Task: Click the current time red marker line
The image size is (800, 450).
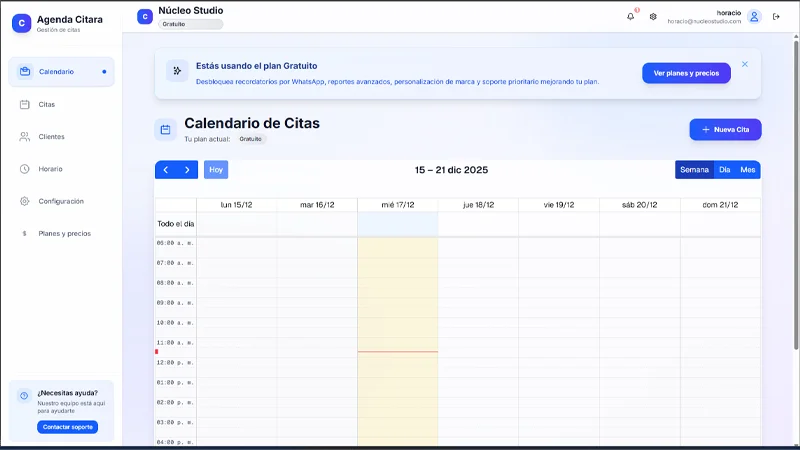Action: tap(397, 352)
